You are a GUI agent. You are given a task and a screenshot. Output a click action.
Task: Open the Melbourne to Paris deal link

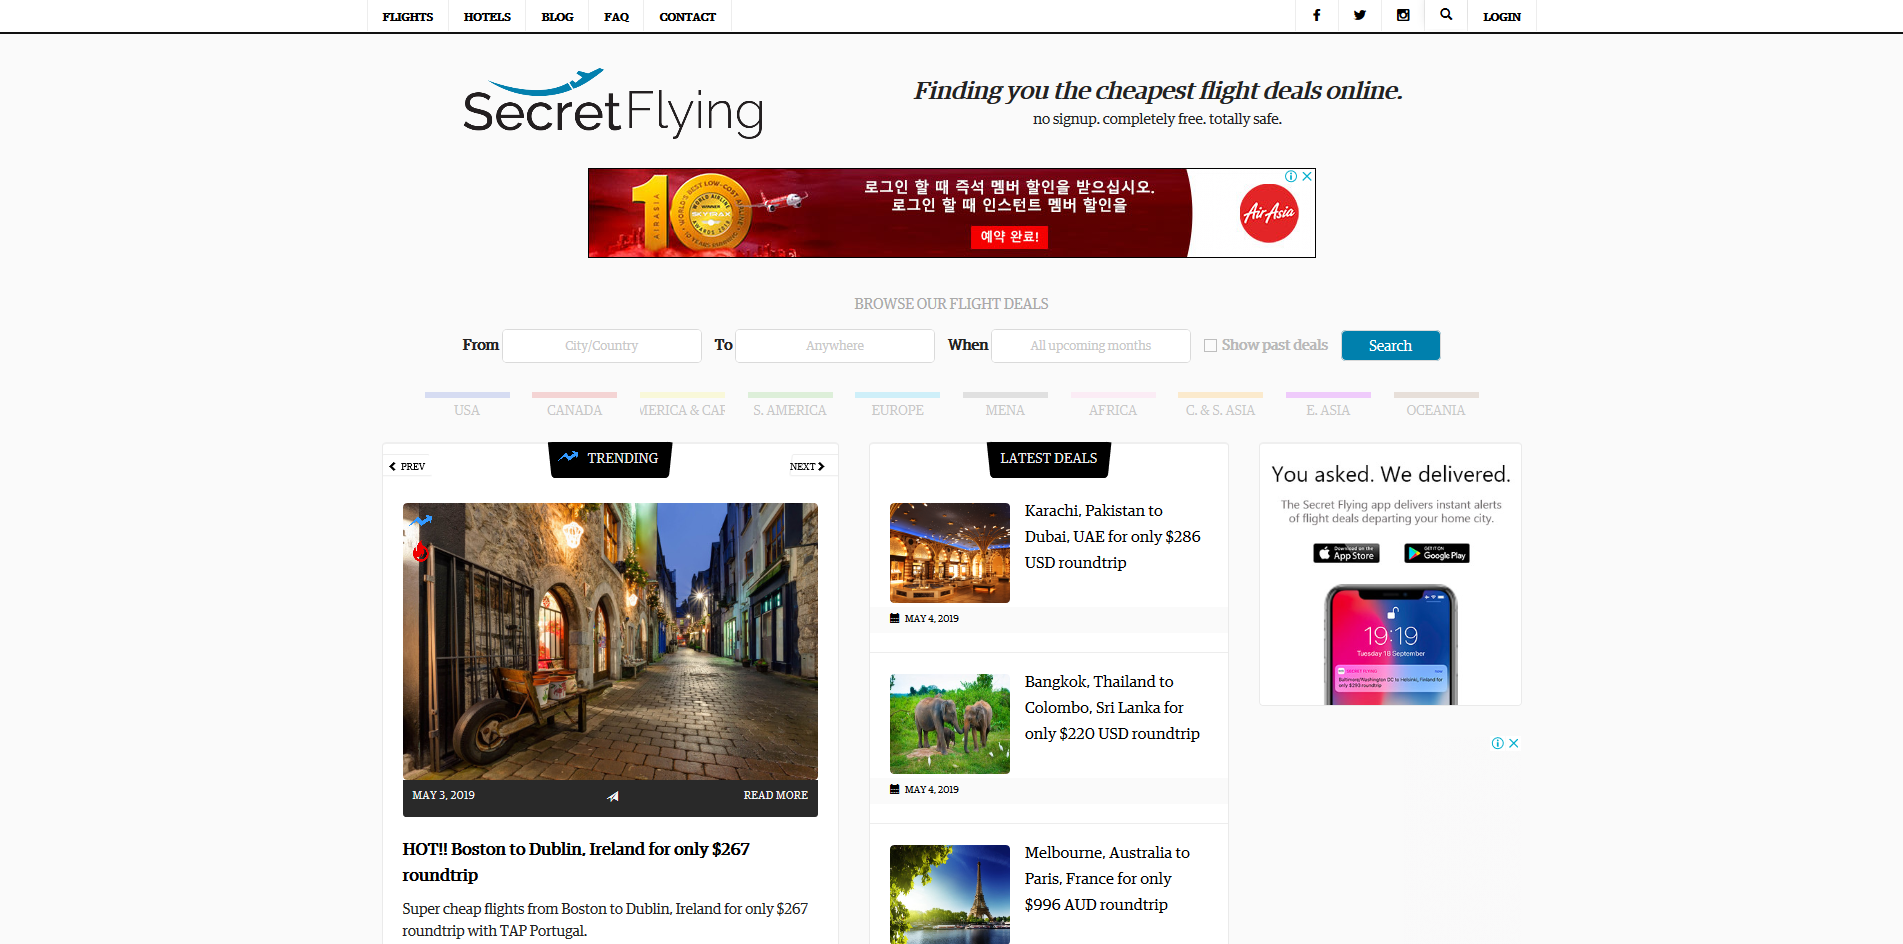(1107, 879)
